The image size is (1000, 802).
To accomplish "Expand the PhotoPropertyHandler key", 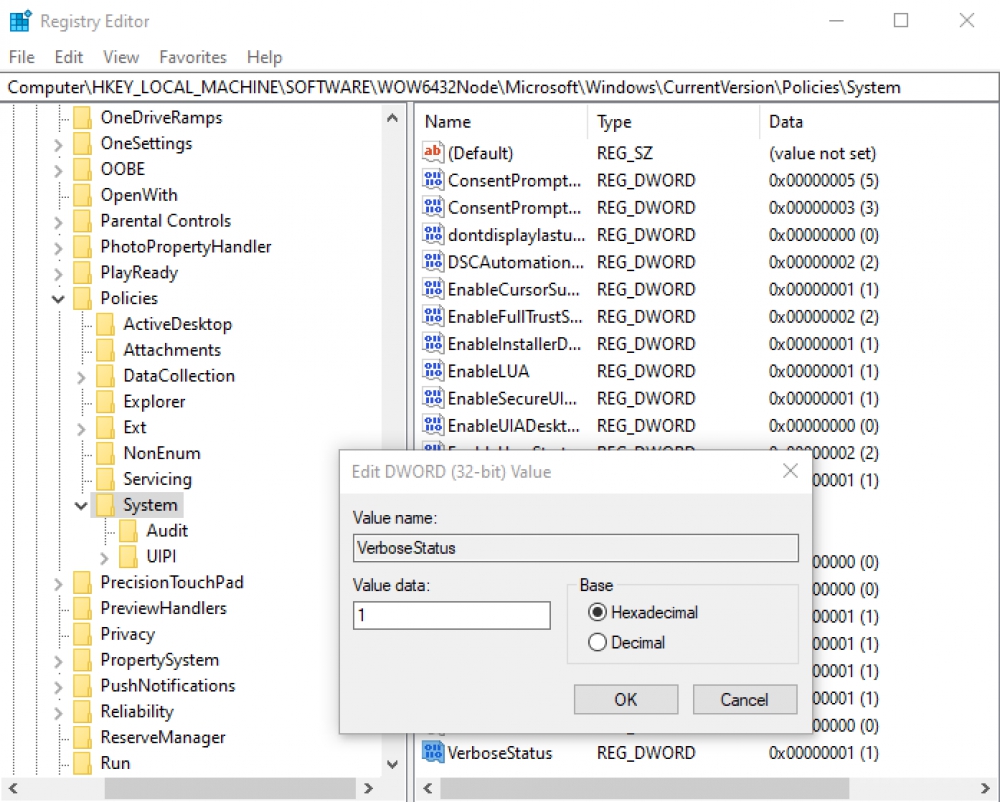I will pyautogui.click(x=59, y=248).
